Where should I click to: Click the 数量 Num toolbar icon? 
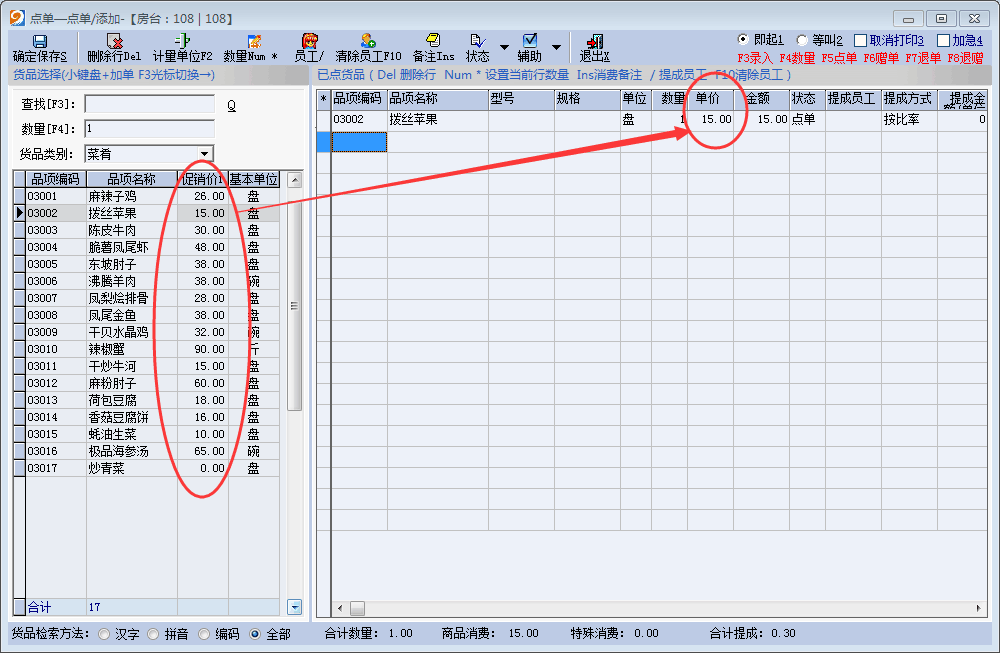(254, 42)
